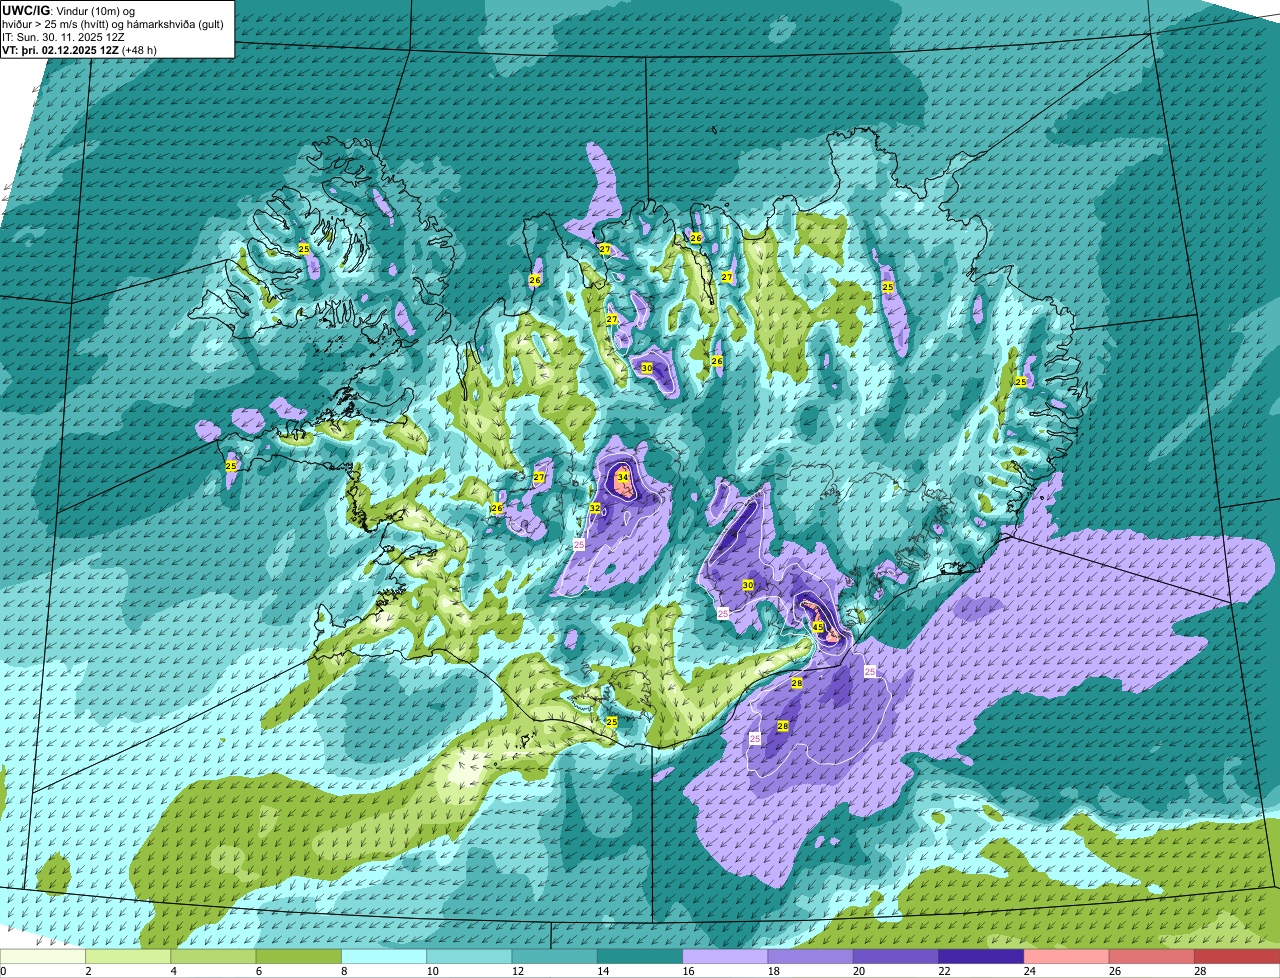Click the 14–16 m/s dark teal legend swatch
The height and width of the screenshot is (978, 1280).
click(640, 956)
